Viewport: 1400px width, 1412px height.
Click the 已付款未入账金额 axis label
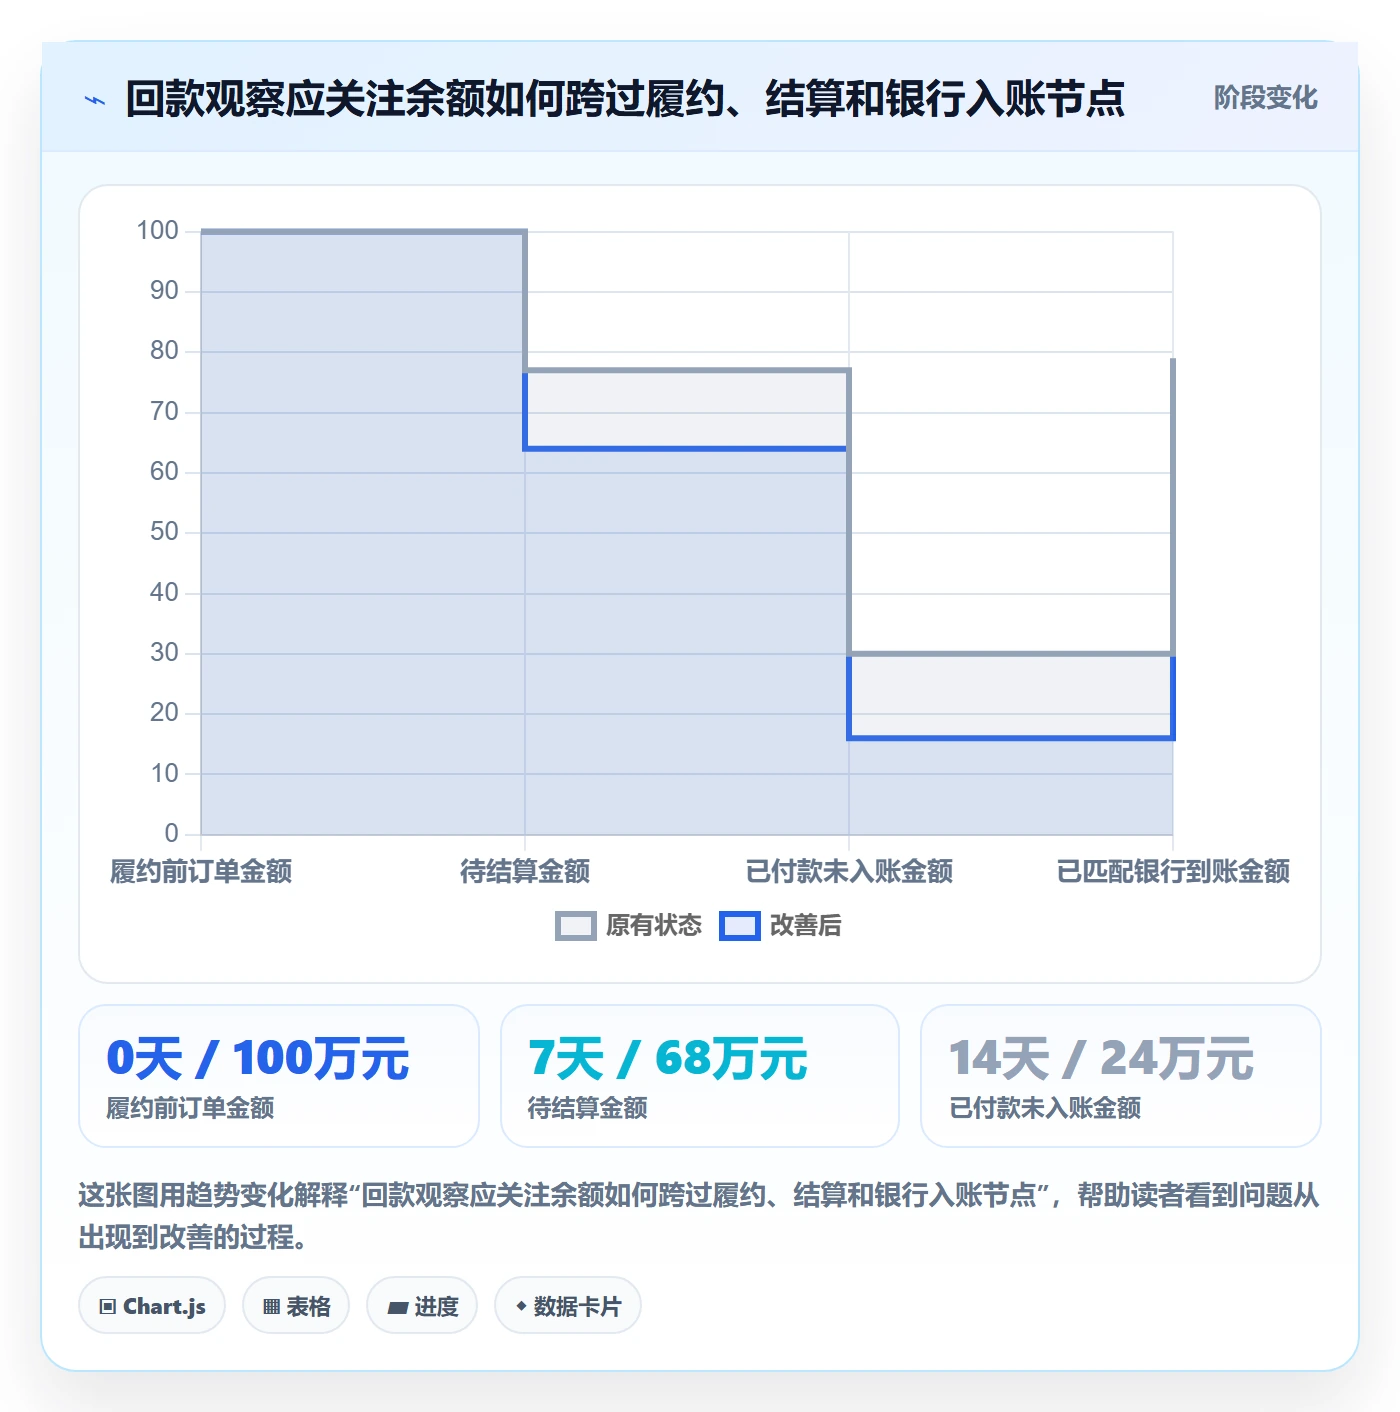(x=849, y=872)
